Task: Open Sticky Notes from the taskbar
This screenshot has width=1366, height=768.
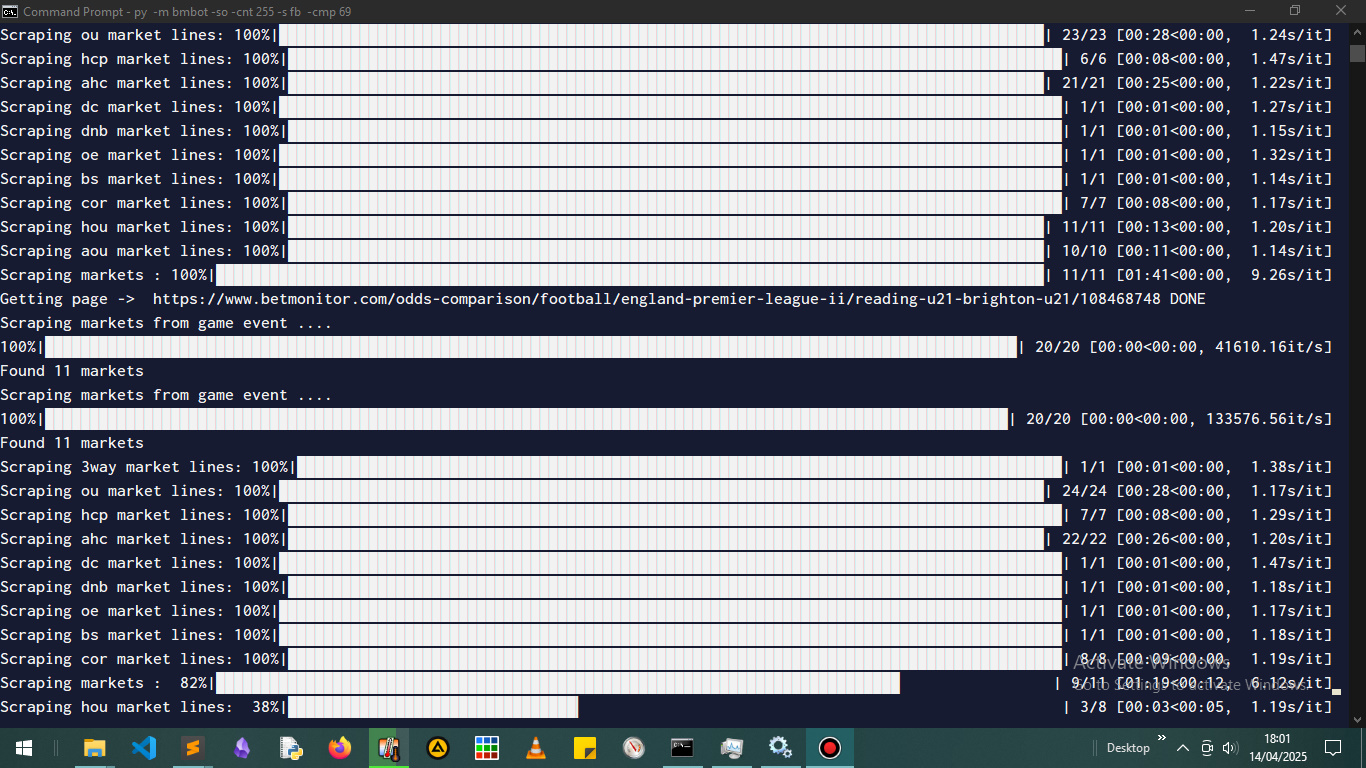Action: click(585, 747)
